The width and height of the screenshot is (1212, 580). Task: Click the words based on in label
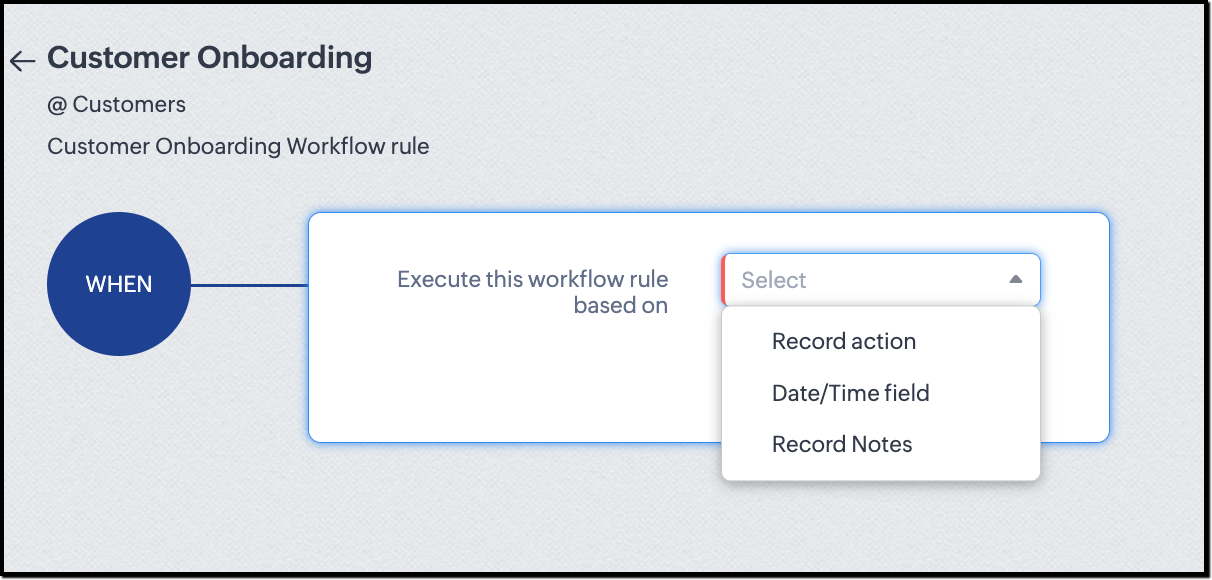point(621,306)
